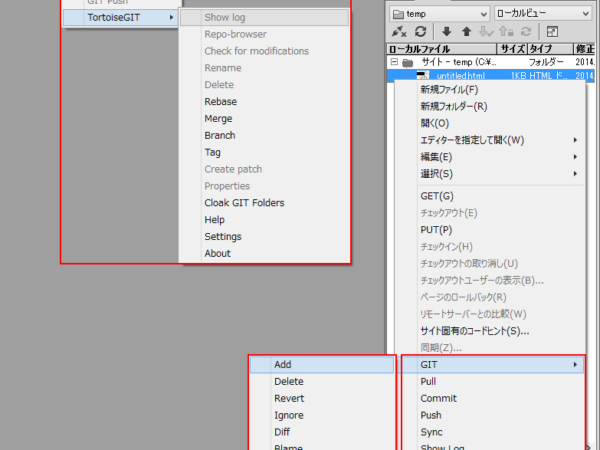
Task: Expand the 選択(S) submenu
Action: tap(575, 174)
